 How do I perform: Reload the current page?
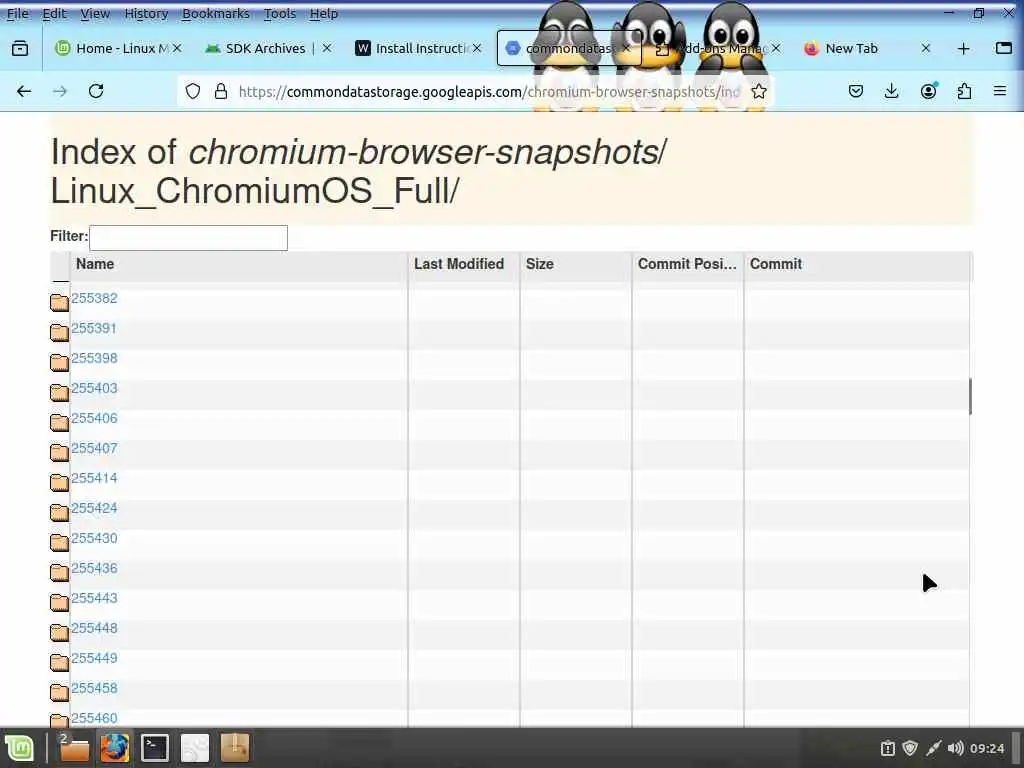click(x=96, y=91)
